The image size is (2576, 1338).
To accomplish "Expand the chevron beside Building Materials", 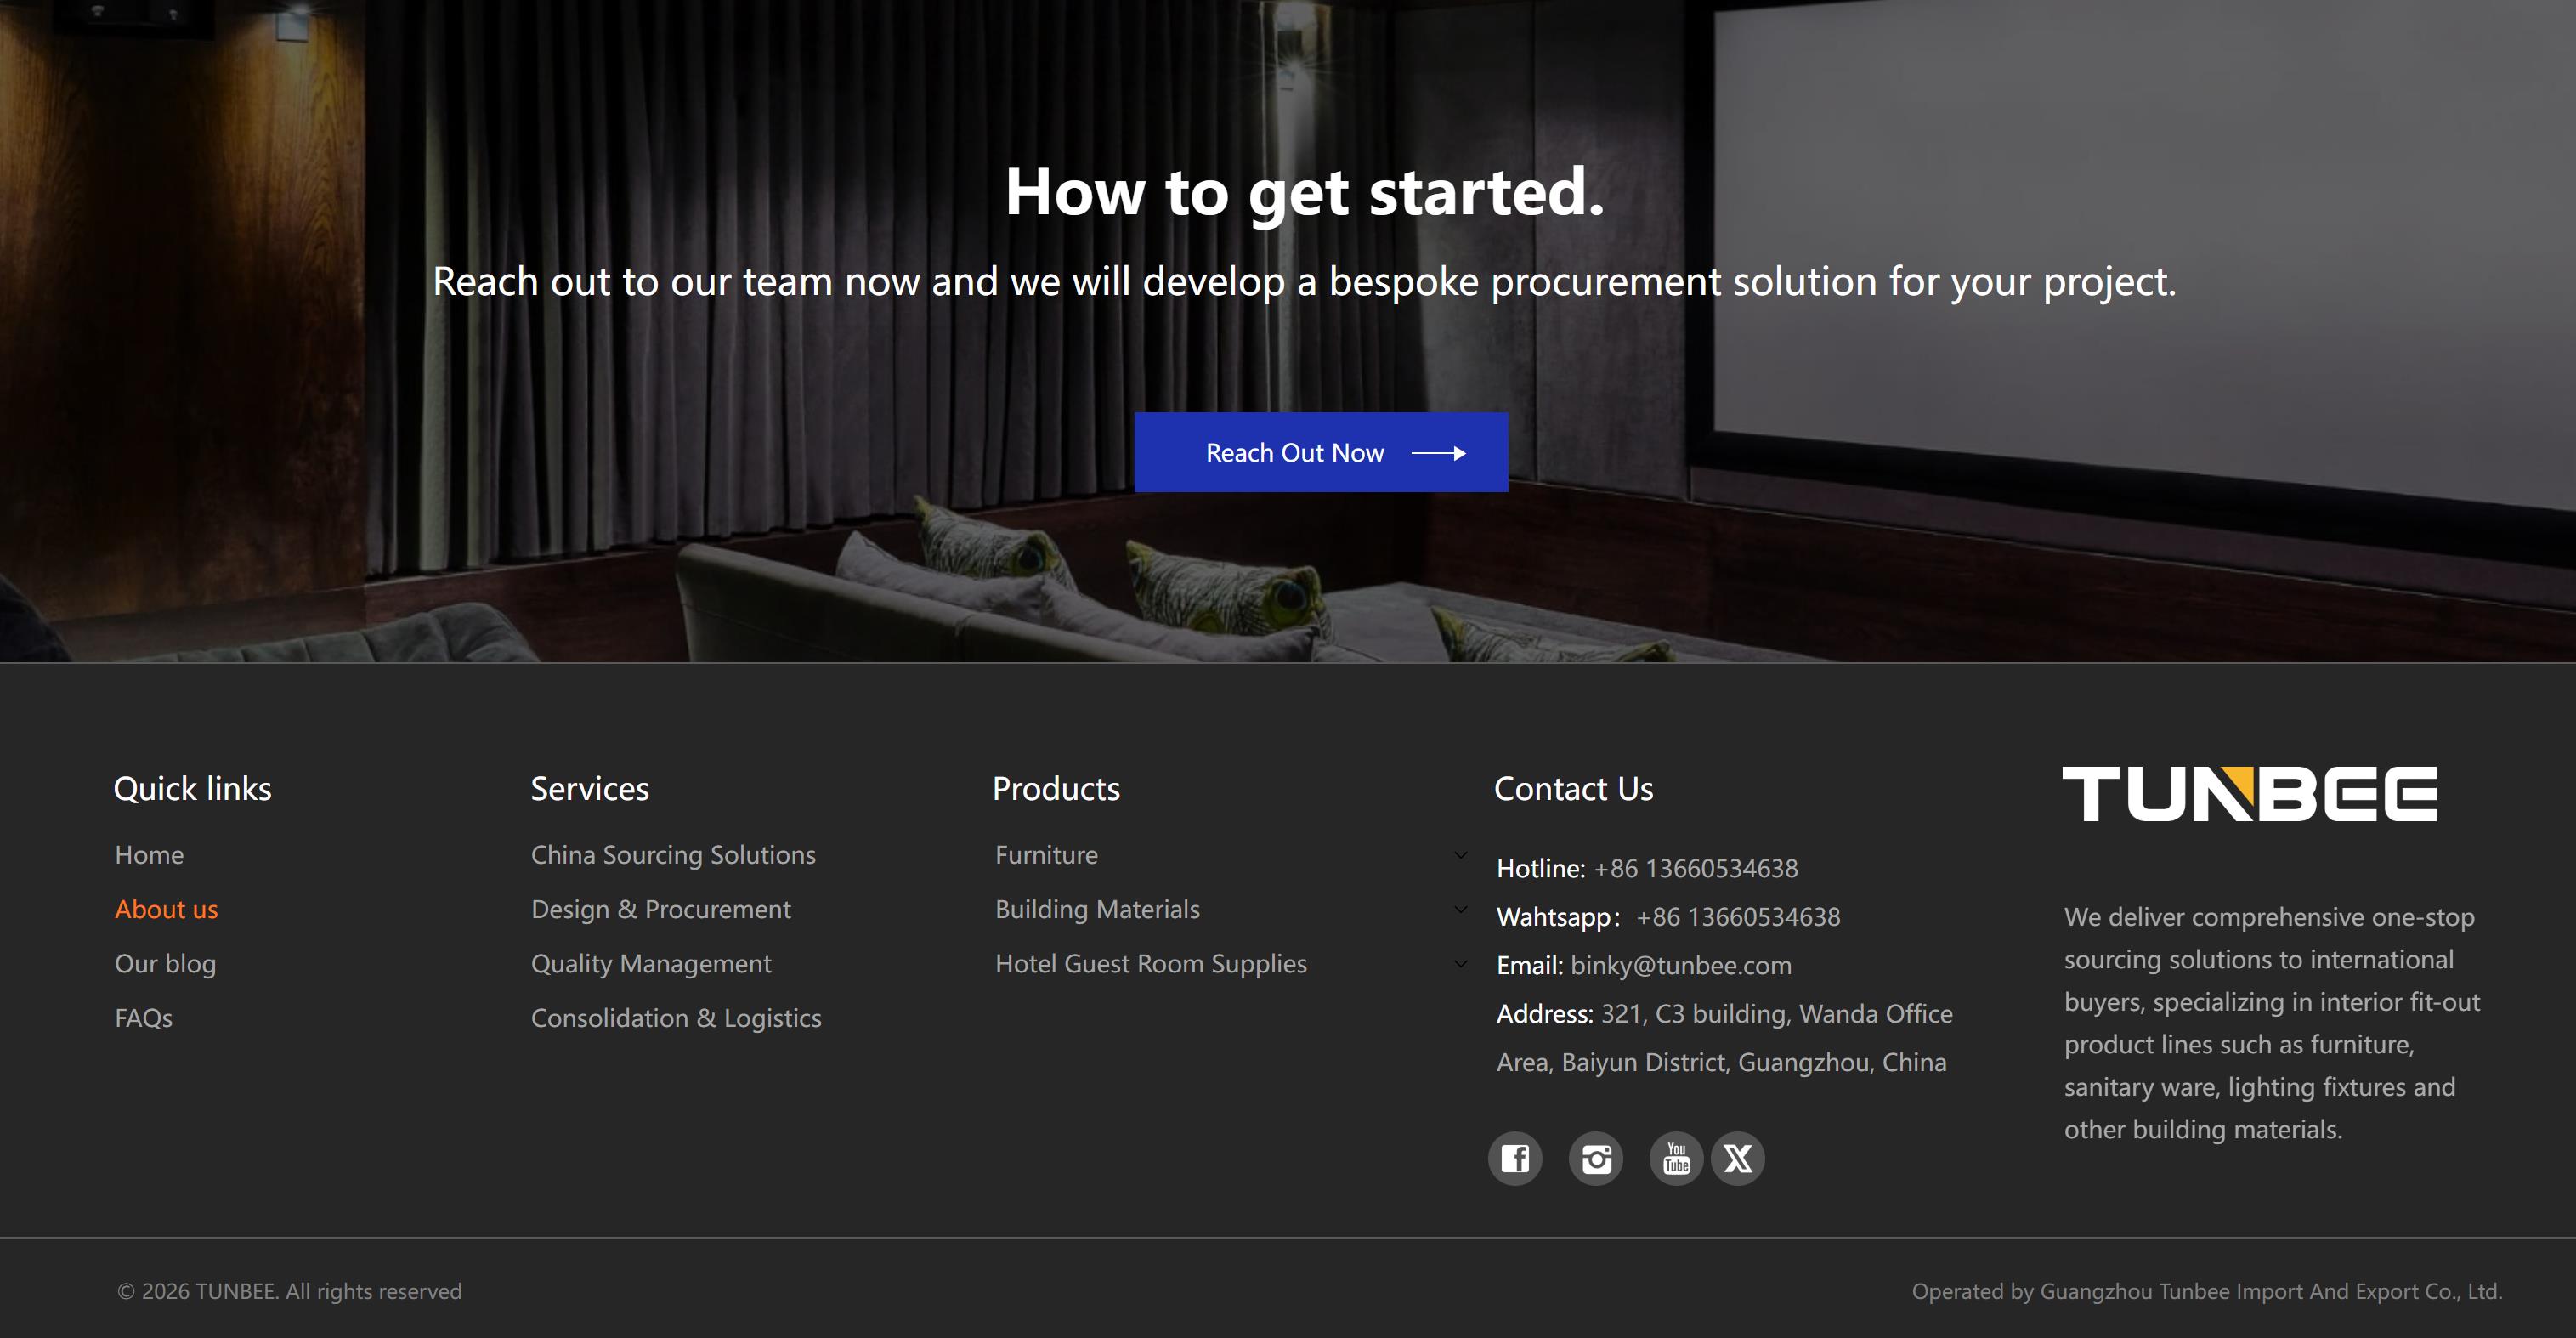I will click(1461, 909).
